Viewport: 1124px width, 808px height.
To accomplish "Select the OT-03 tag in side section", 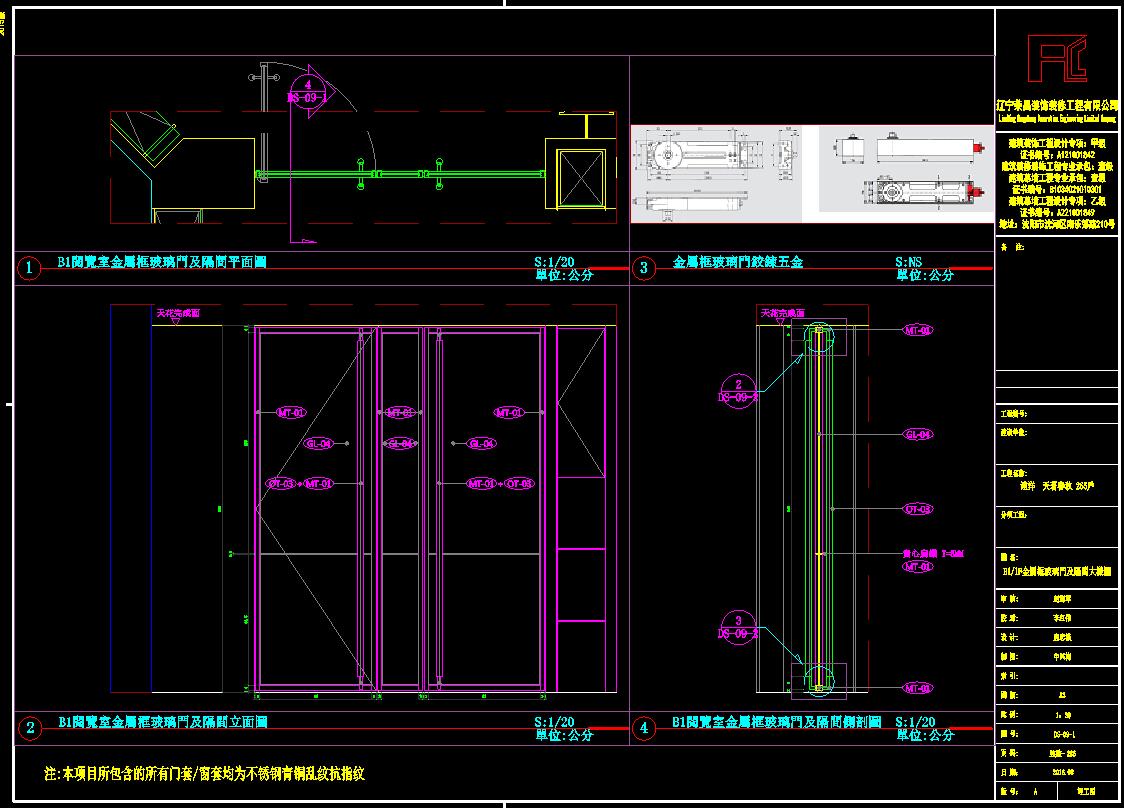I will 918,509.
